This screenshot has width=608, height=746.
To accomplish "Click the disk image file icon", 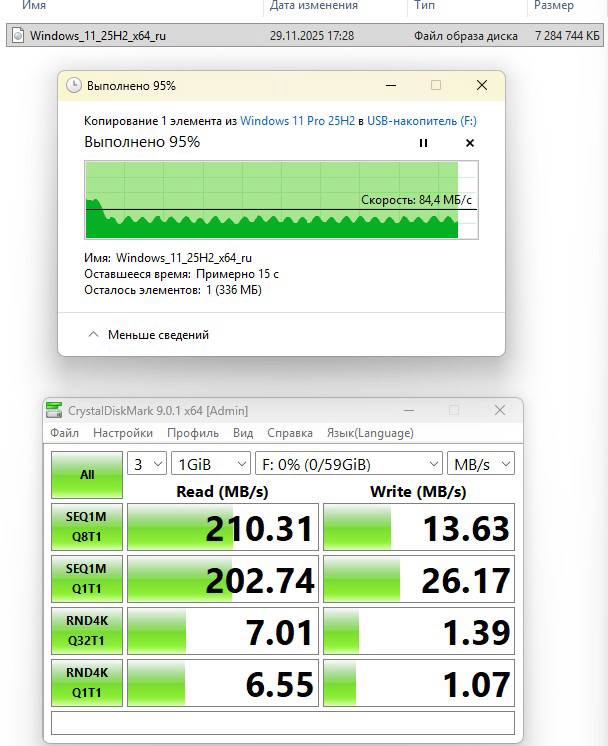I will point(17,36).
